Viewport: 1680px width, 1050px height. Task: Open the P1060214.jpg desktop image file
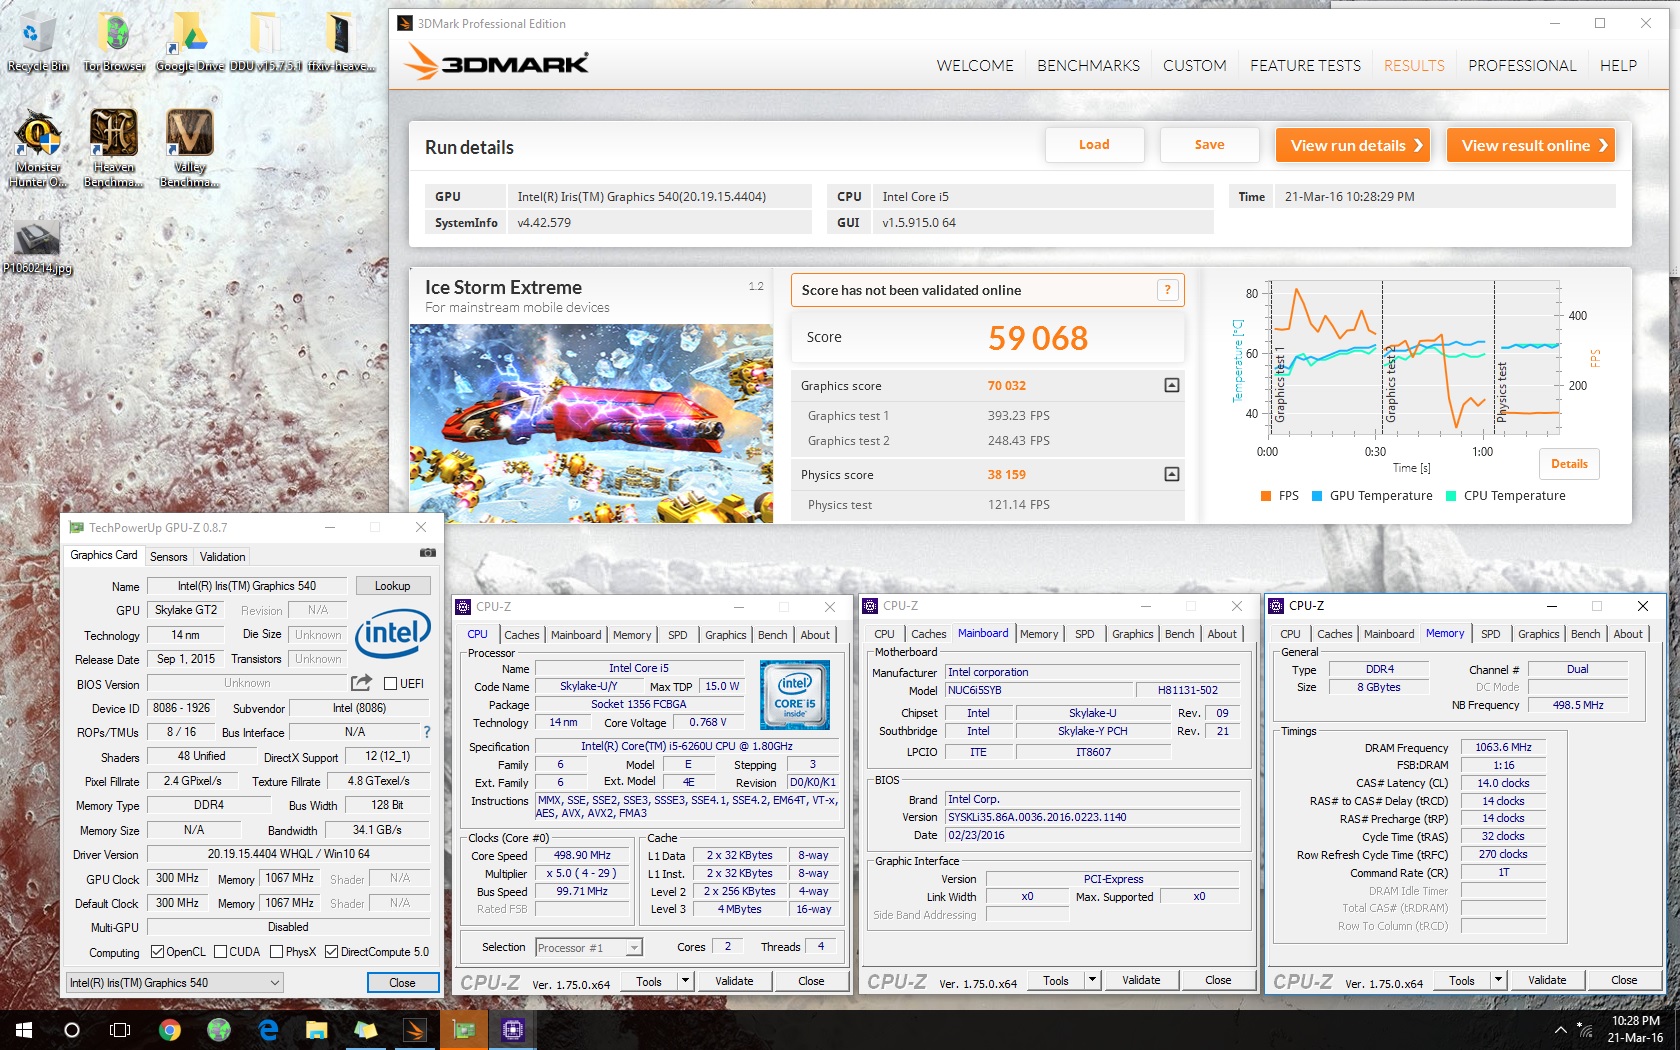click(37, 247)
